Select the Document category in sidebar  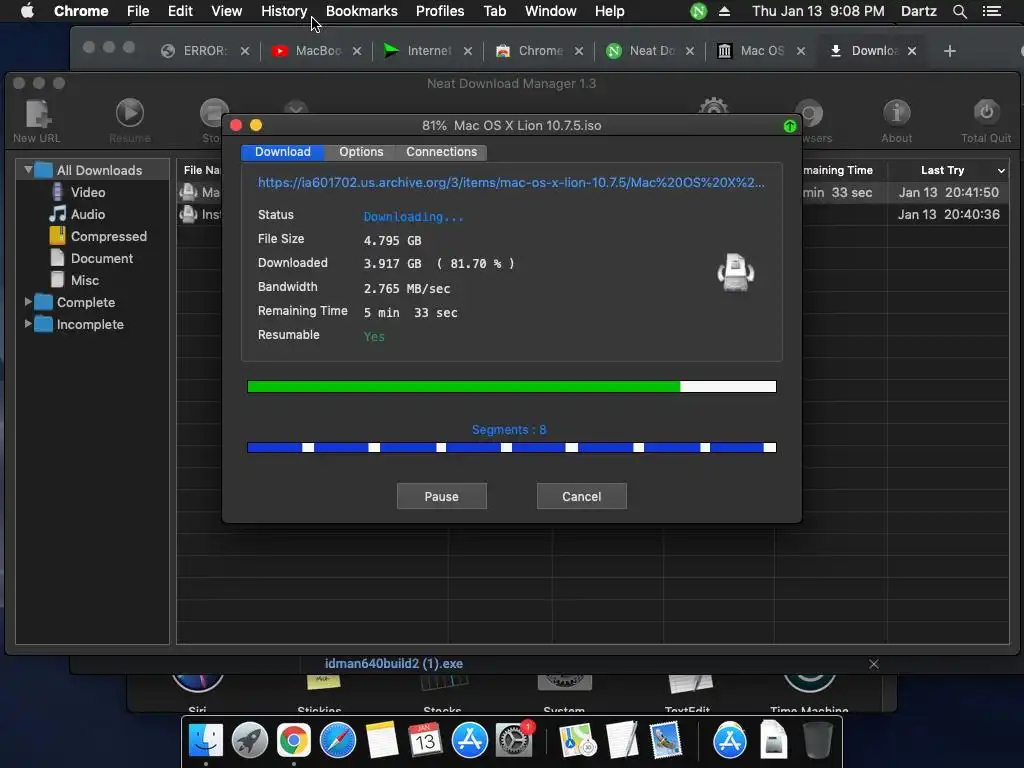pos(101,258)
